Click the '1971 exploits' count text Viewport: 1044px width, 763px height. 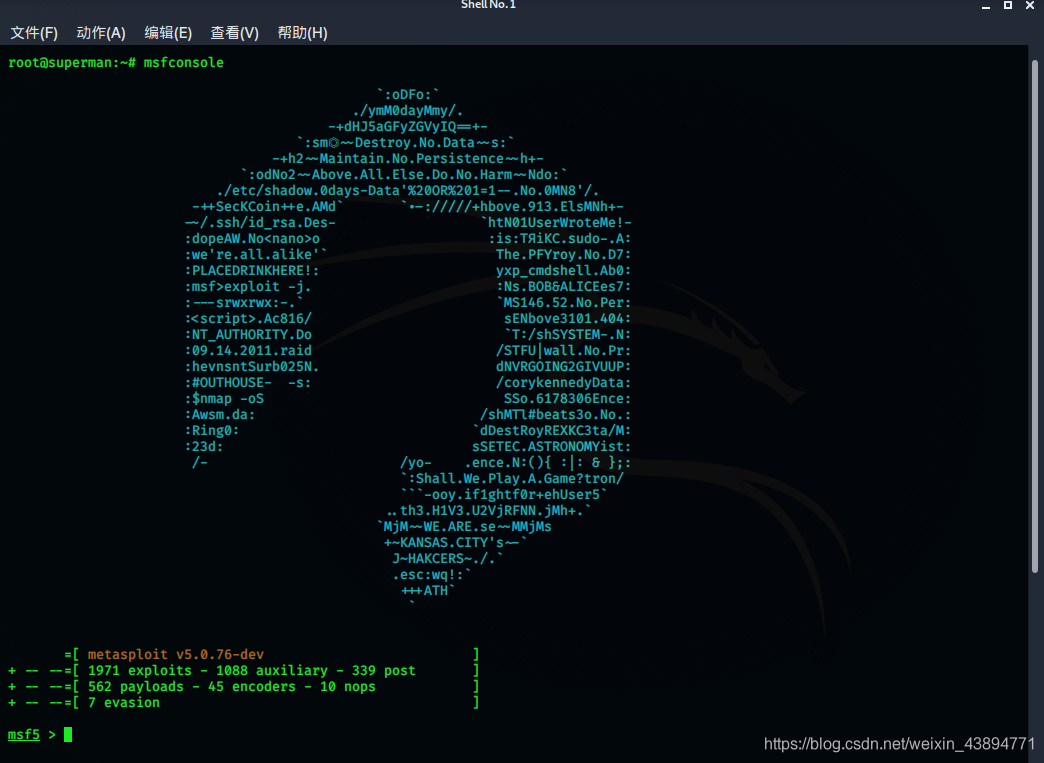click(x=140, y=670)
